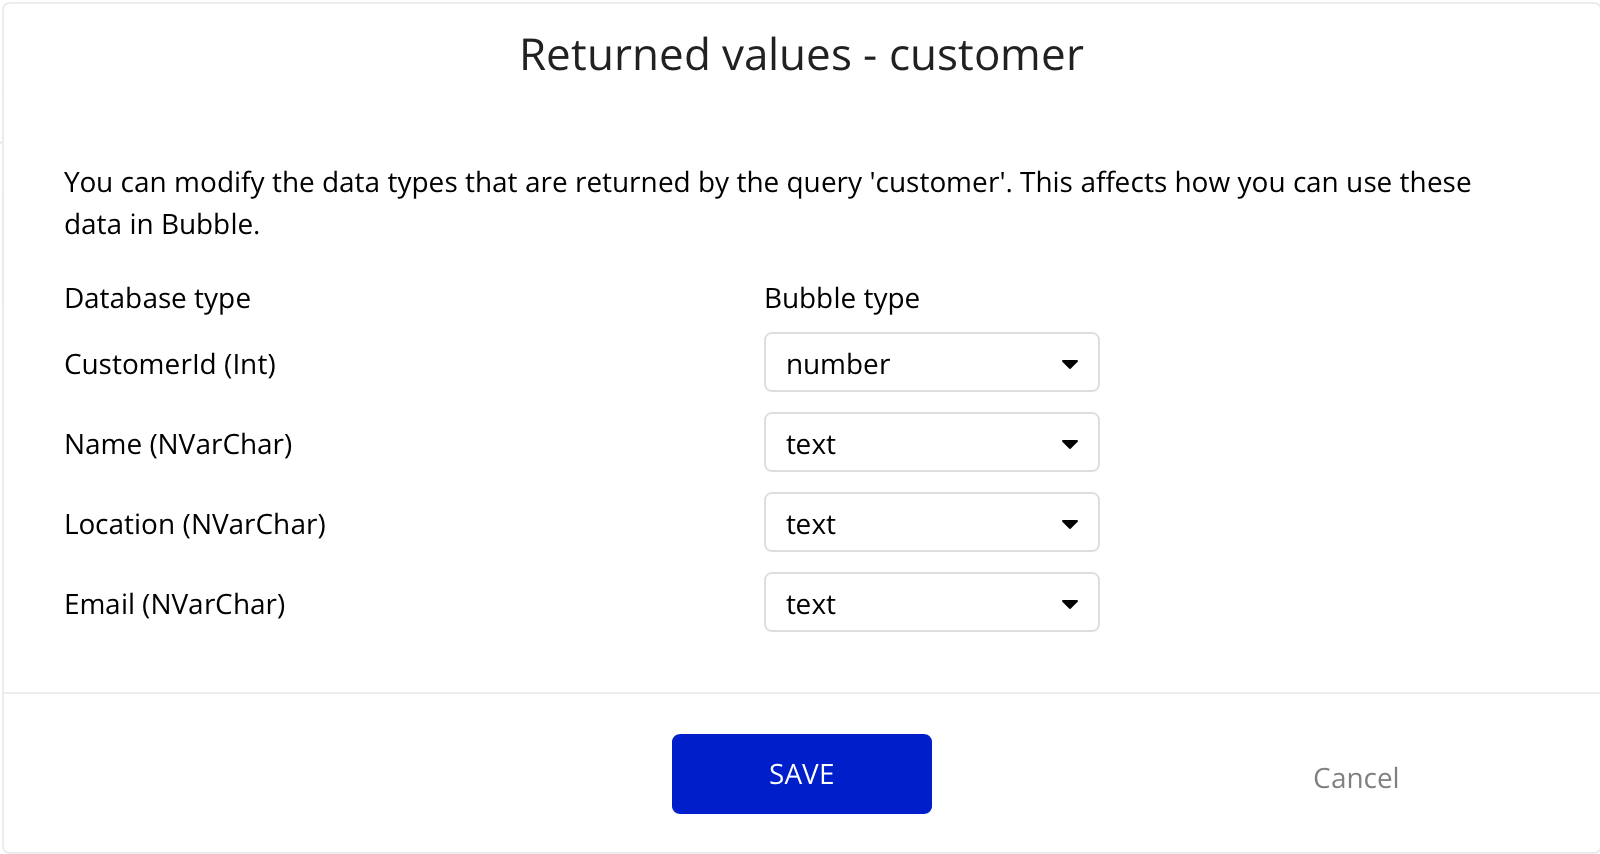Click the arrow icon in Location dropdown
The width and height of the screenshot is (1600, 854).
pyautogui.click(x=1069, y=524)
